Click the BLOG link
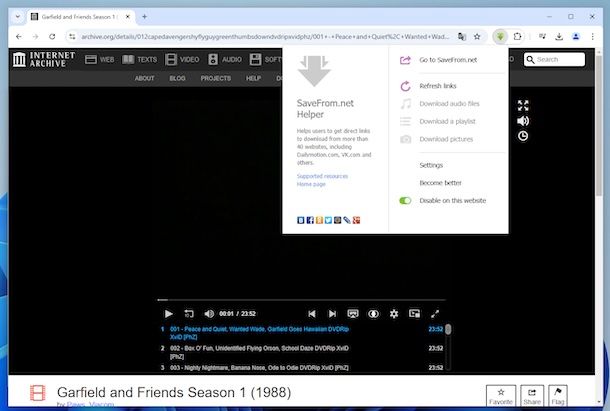 177,78
